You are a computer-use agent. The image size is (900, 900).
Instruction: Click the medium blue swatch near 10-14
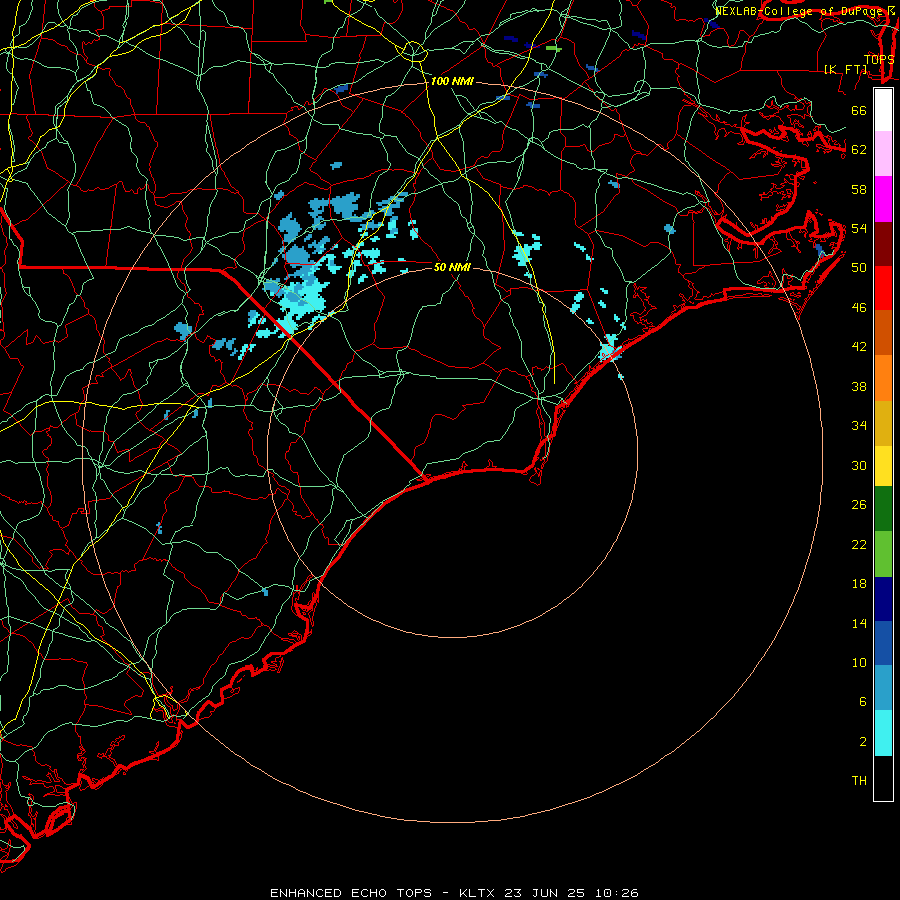883,643
